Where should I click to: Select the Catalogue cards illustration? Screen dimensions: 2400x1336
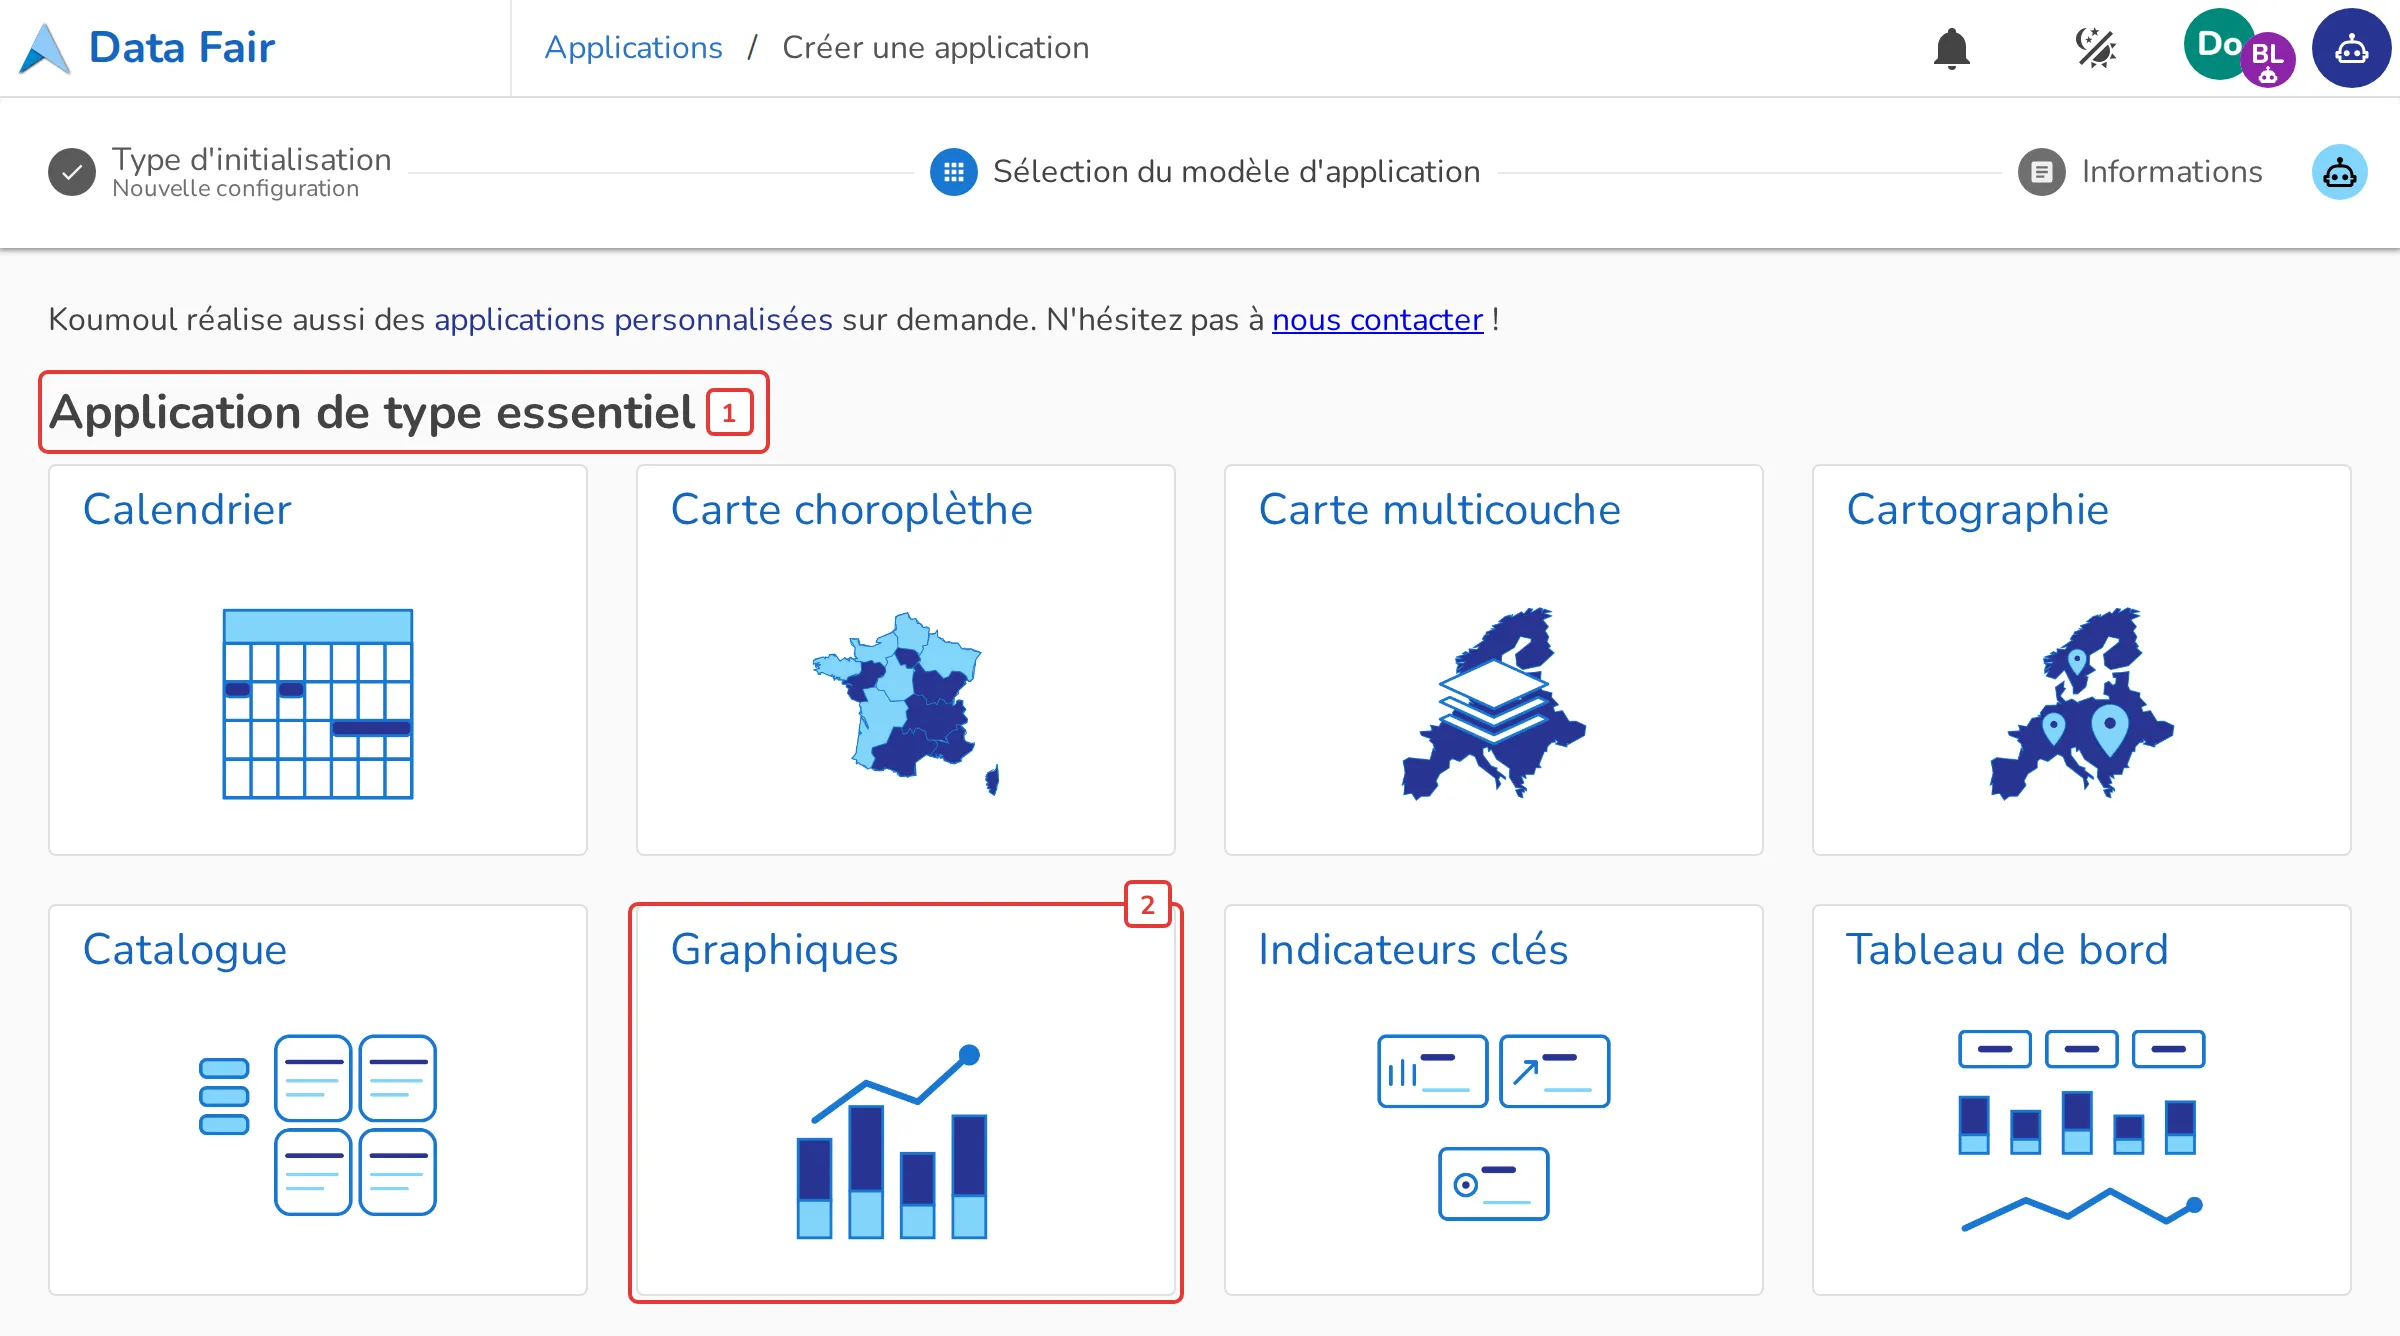point(318,1125)
